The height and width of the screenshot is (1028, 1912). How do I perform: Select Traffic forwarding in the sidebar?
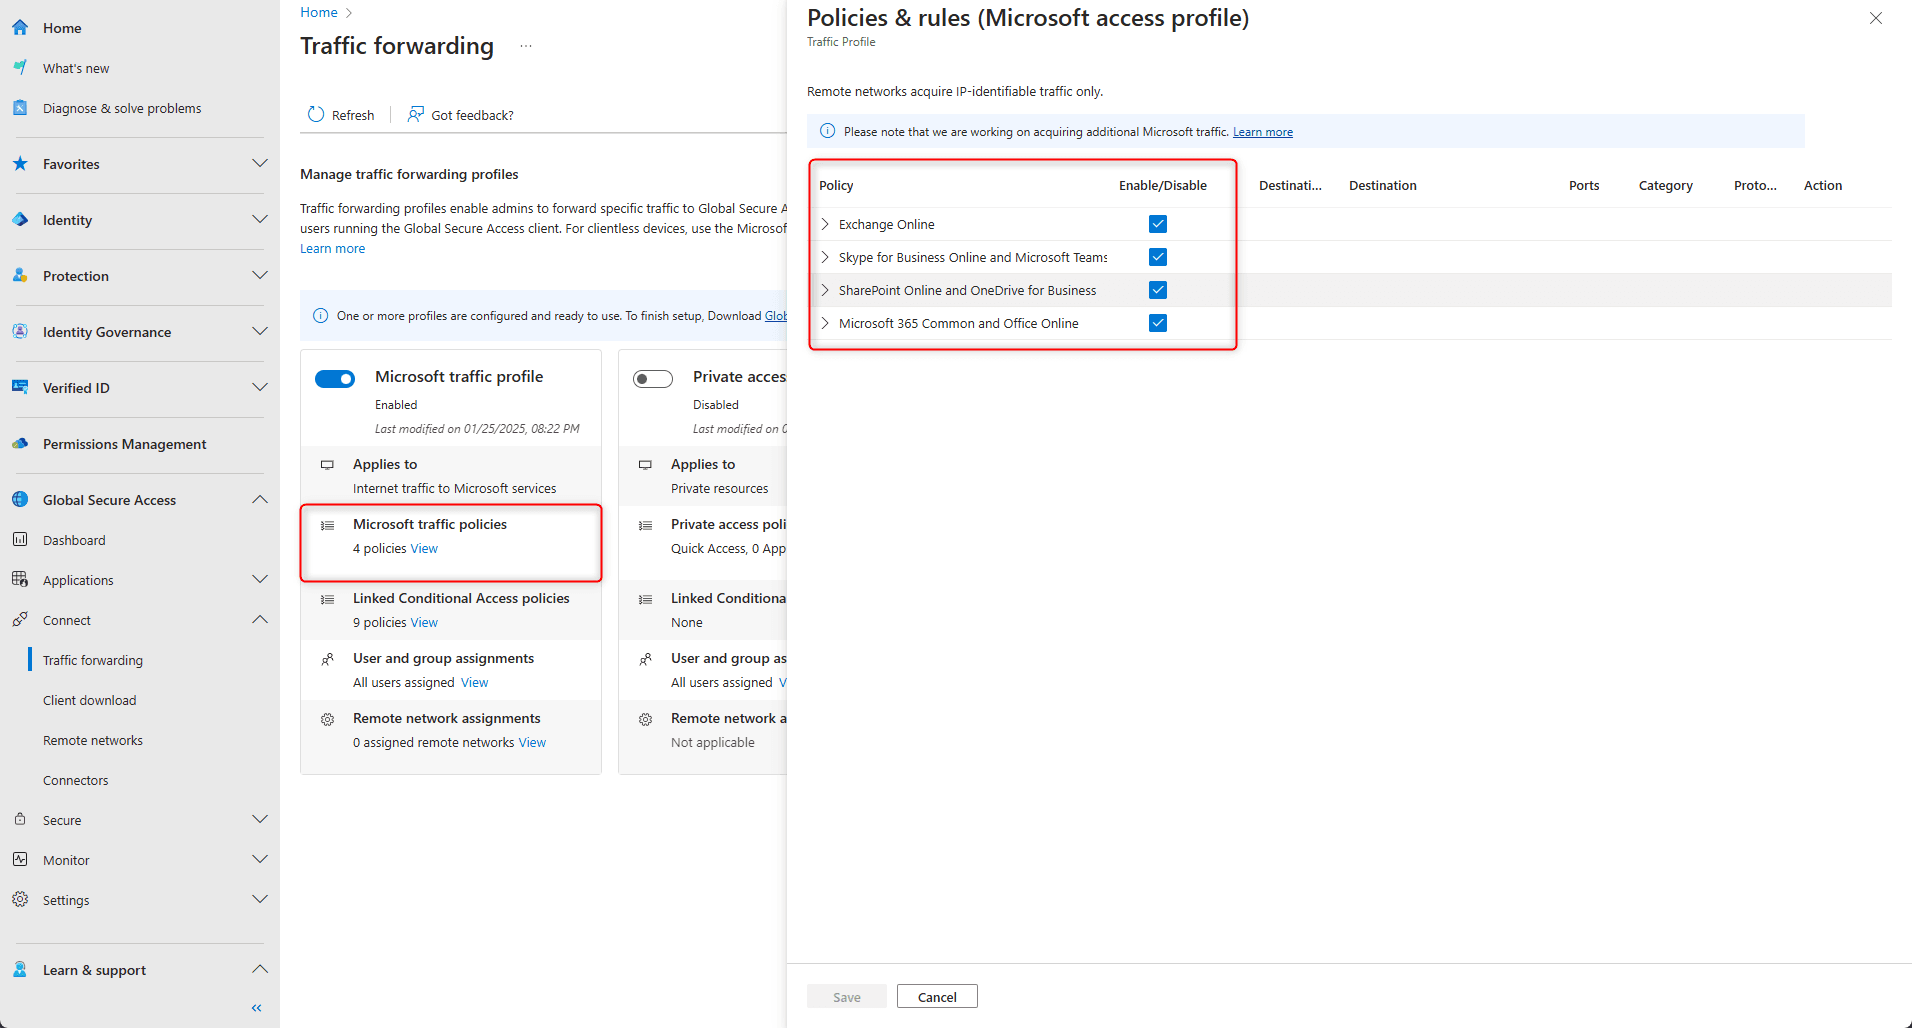pos(93,660)
